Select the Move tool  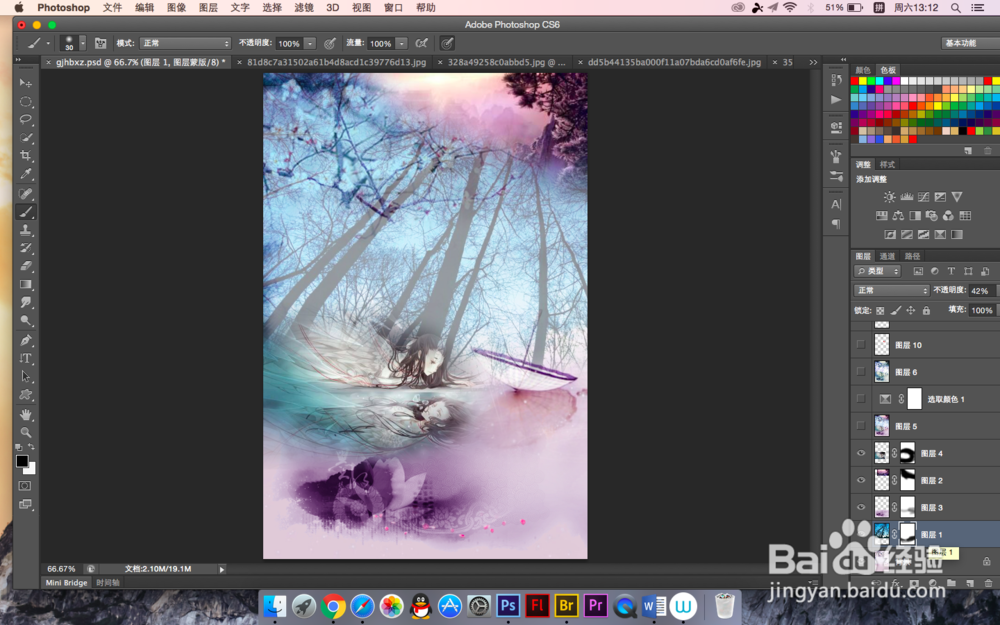tap(26, 83)
